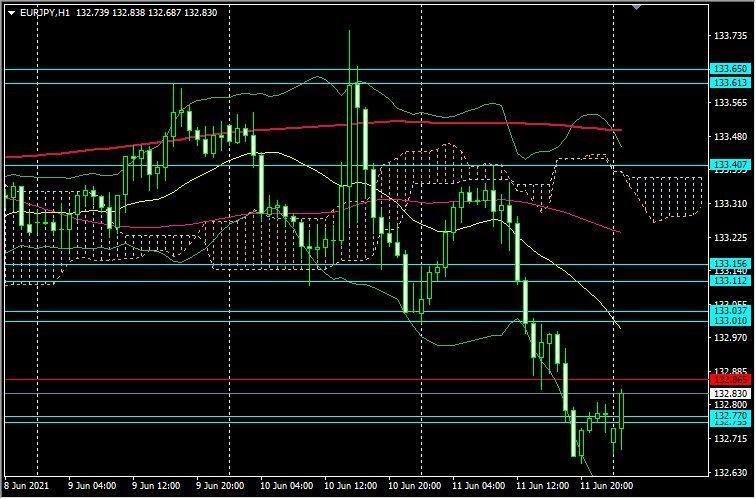Click the cyan 133.010 level price tag
The image size is (756, 499).
pyautogui.click(x=730, y=321)
